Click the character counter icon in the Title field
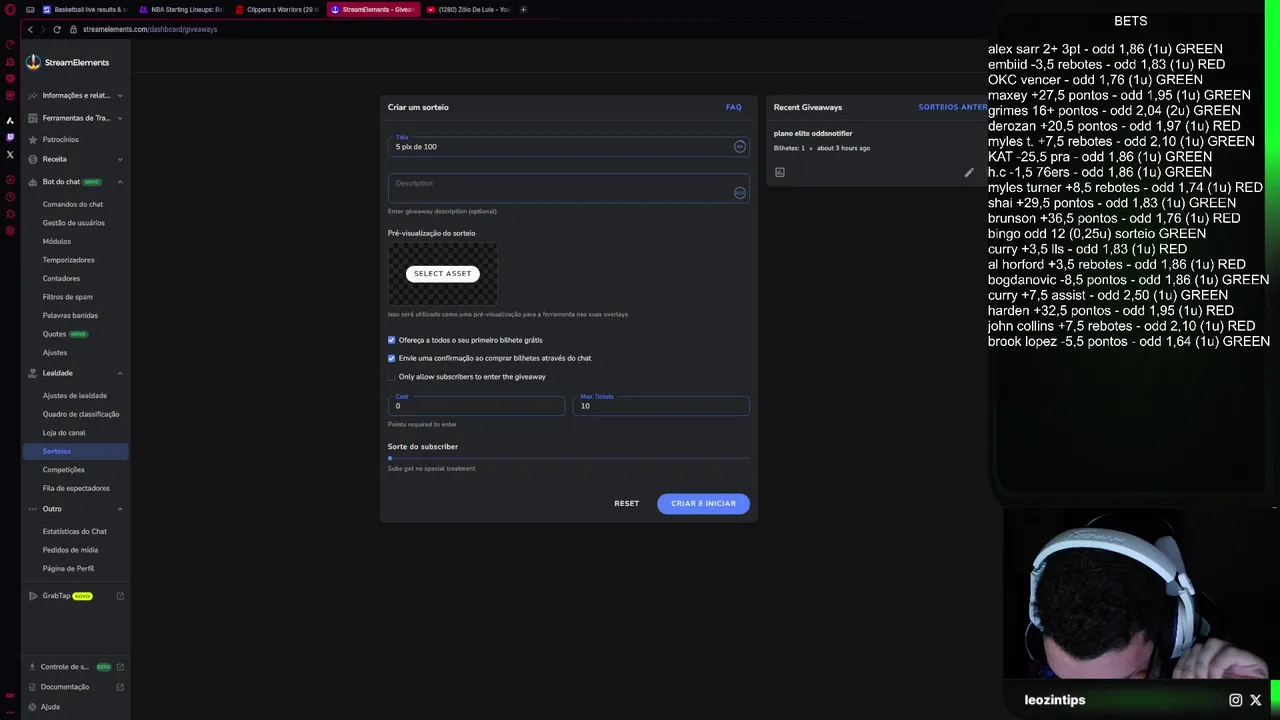This screenshot has width=1280, height=720. 740,147
